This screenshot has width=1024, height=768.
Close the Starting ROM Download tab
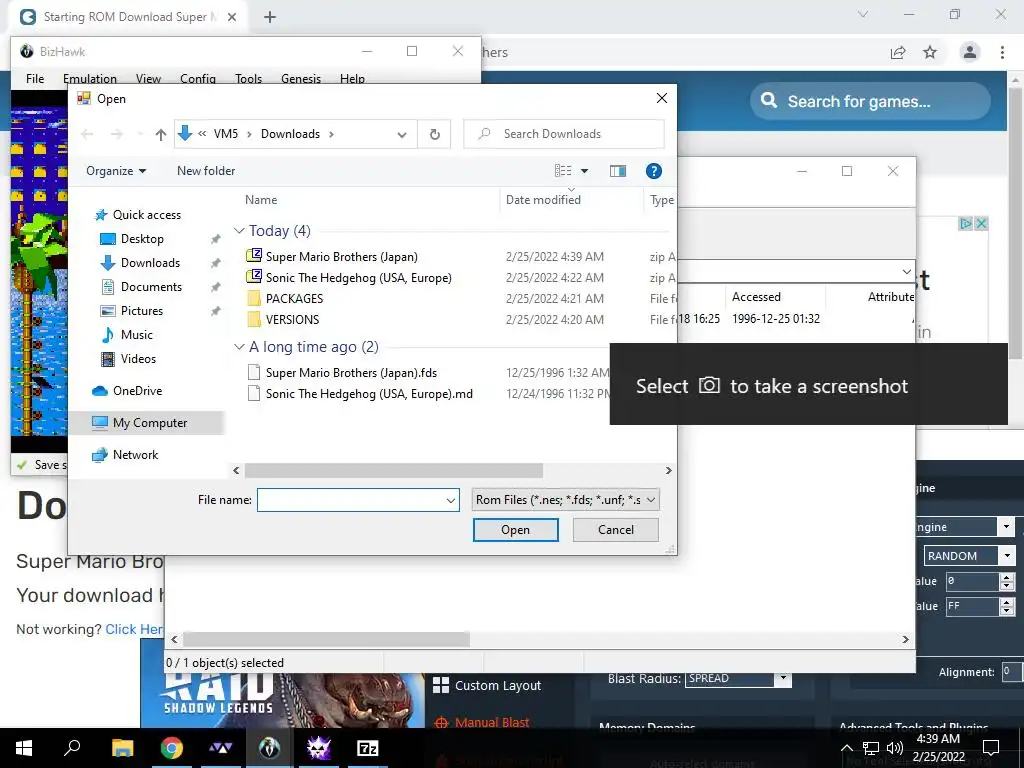click(232, 17)
